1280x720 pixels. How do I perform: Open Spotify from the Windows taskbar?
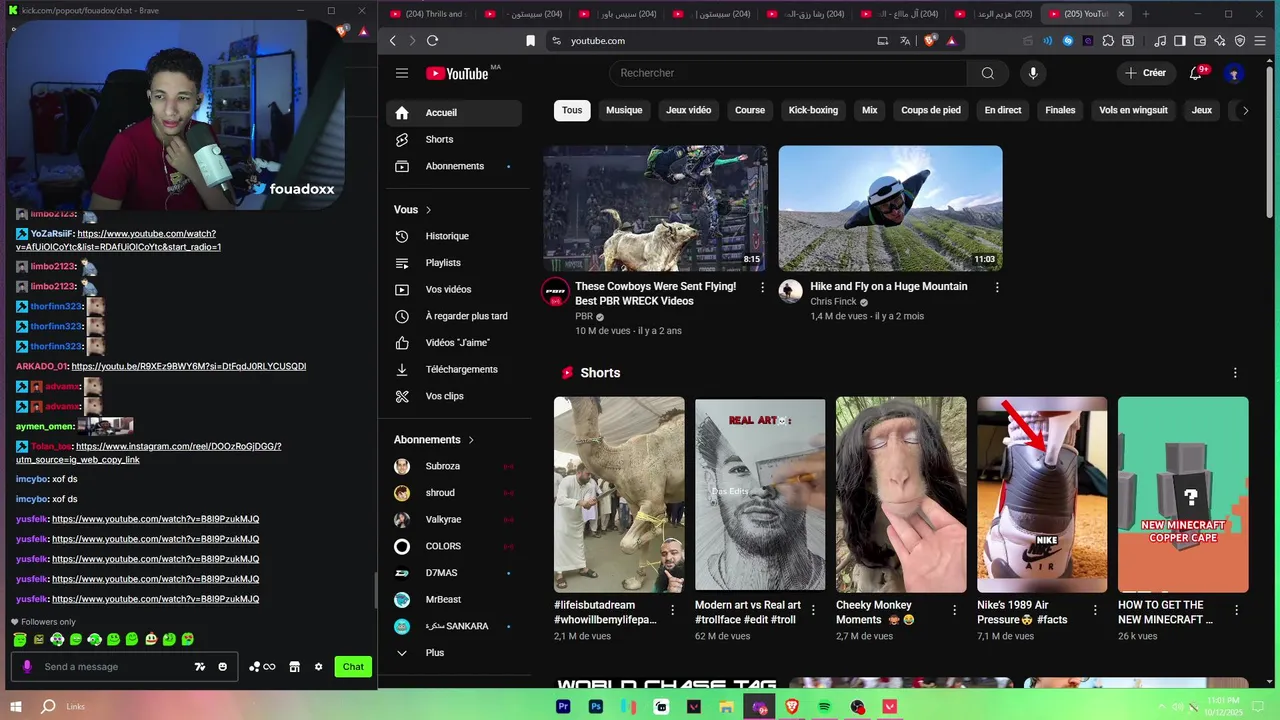825,707
